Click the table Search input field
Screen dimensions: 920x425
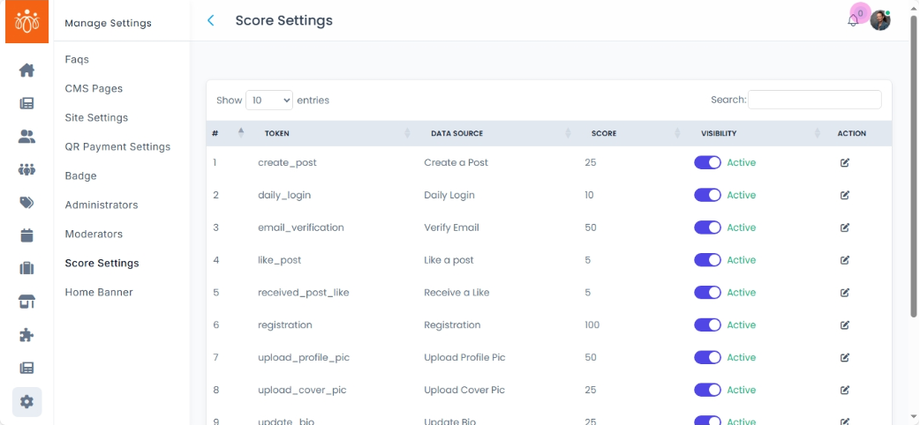(814, 100)
